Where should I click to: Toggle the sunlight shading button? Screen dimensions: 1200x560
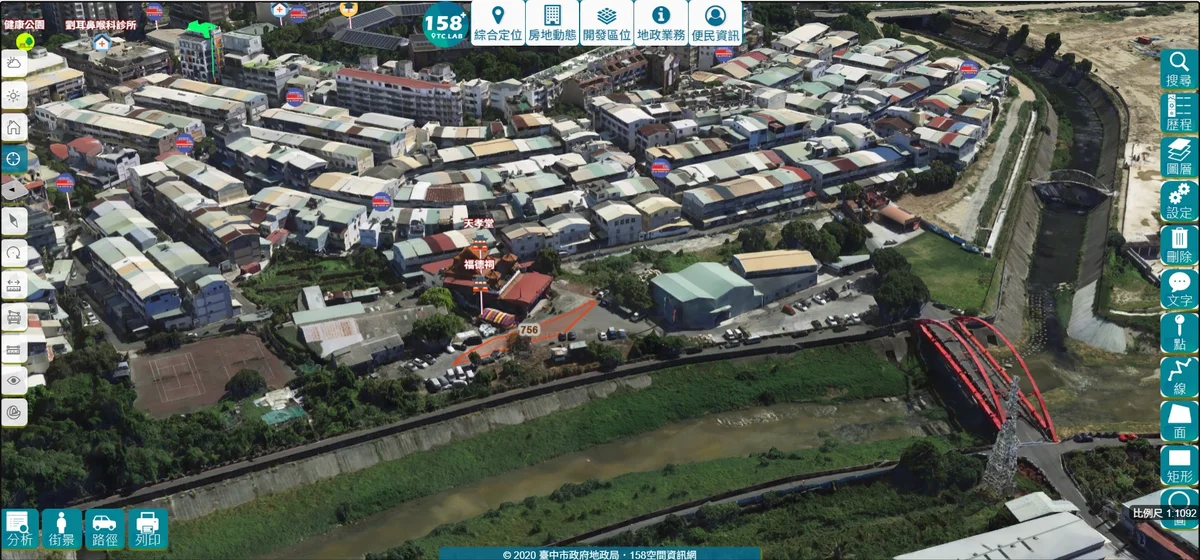[x=14, y=96]
